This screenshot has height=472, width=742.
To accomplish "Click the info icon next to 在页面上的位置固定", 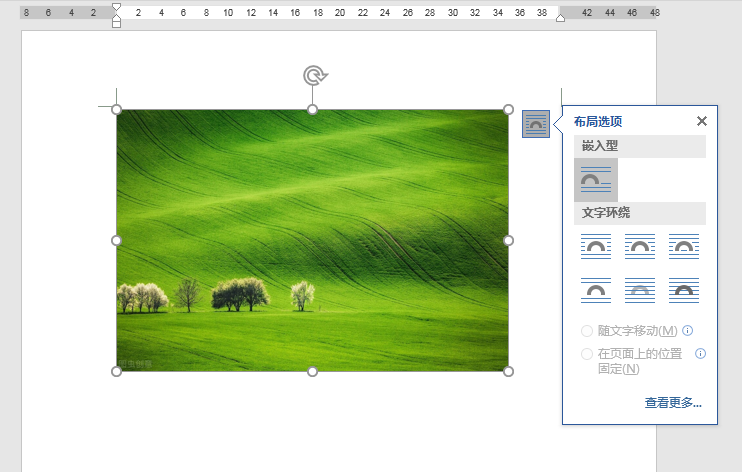I will [x=700, y=354].
